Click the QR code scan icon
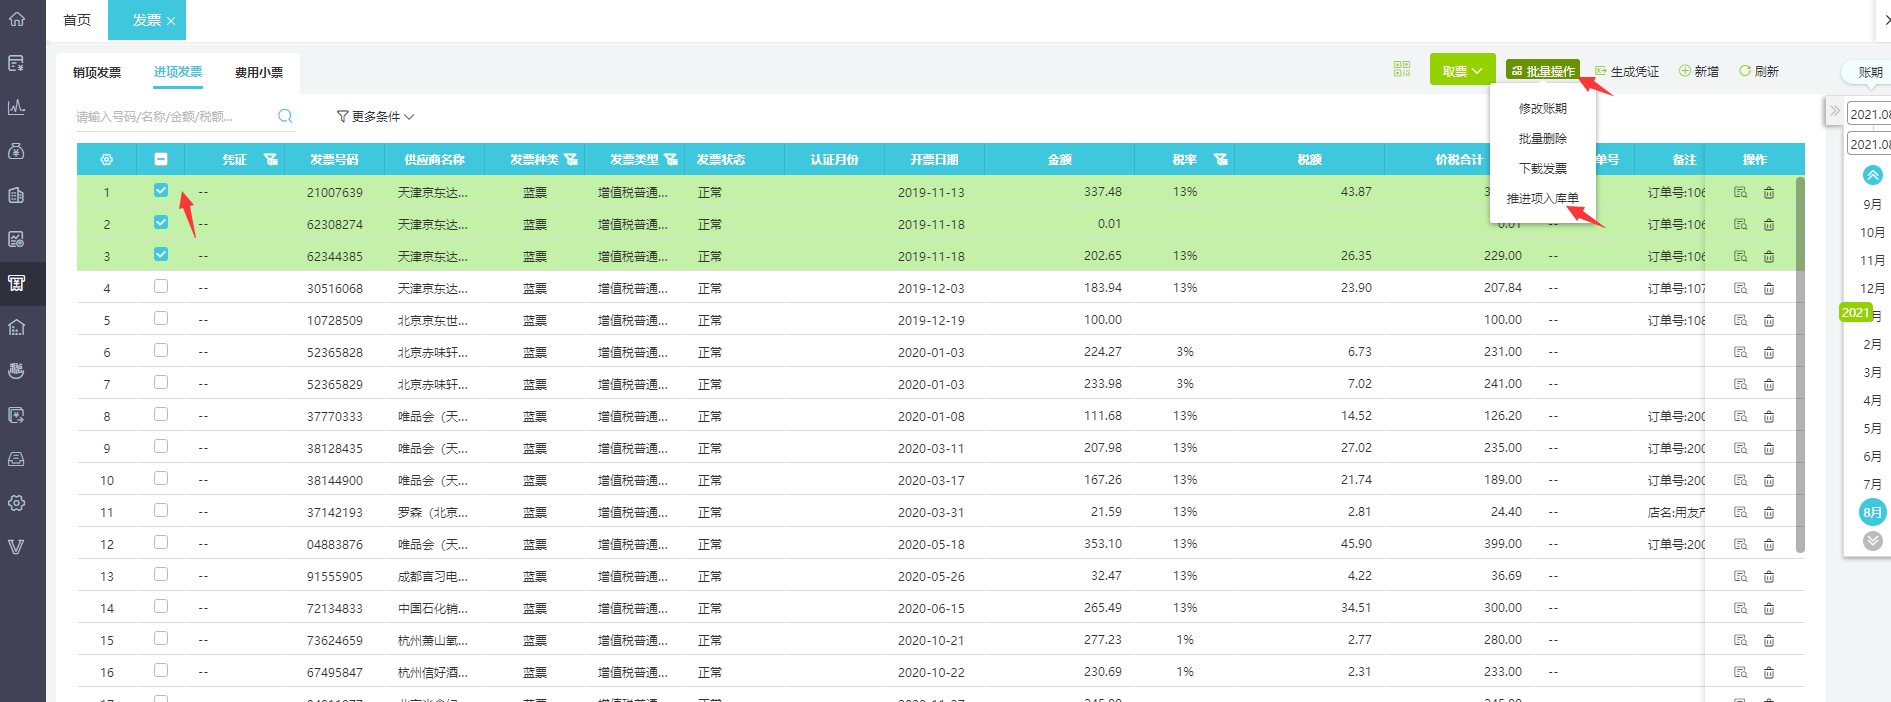This screenshot has width=1891, height=702. click(x=1402, y=69)
